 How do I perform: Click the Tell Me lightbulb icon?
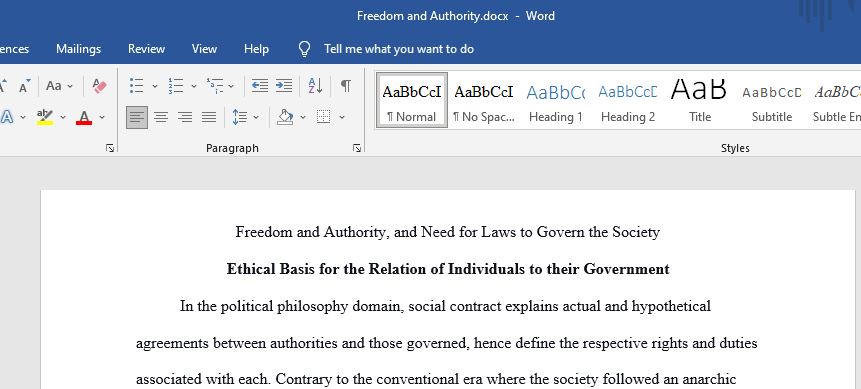[x=305, y=49]
